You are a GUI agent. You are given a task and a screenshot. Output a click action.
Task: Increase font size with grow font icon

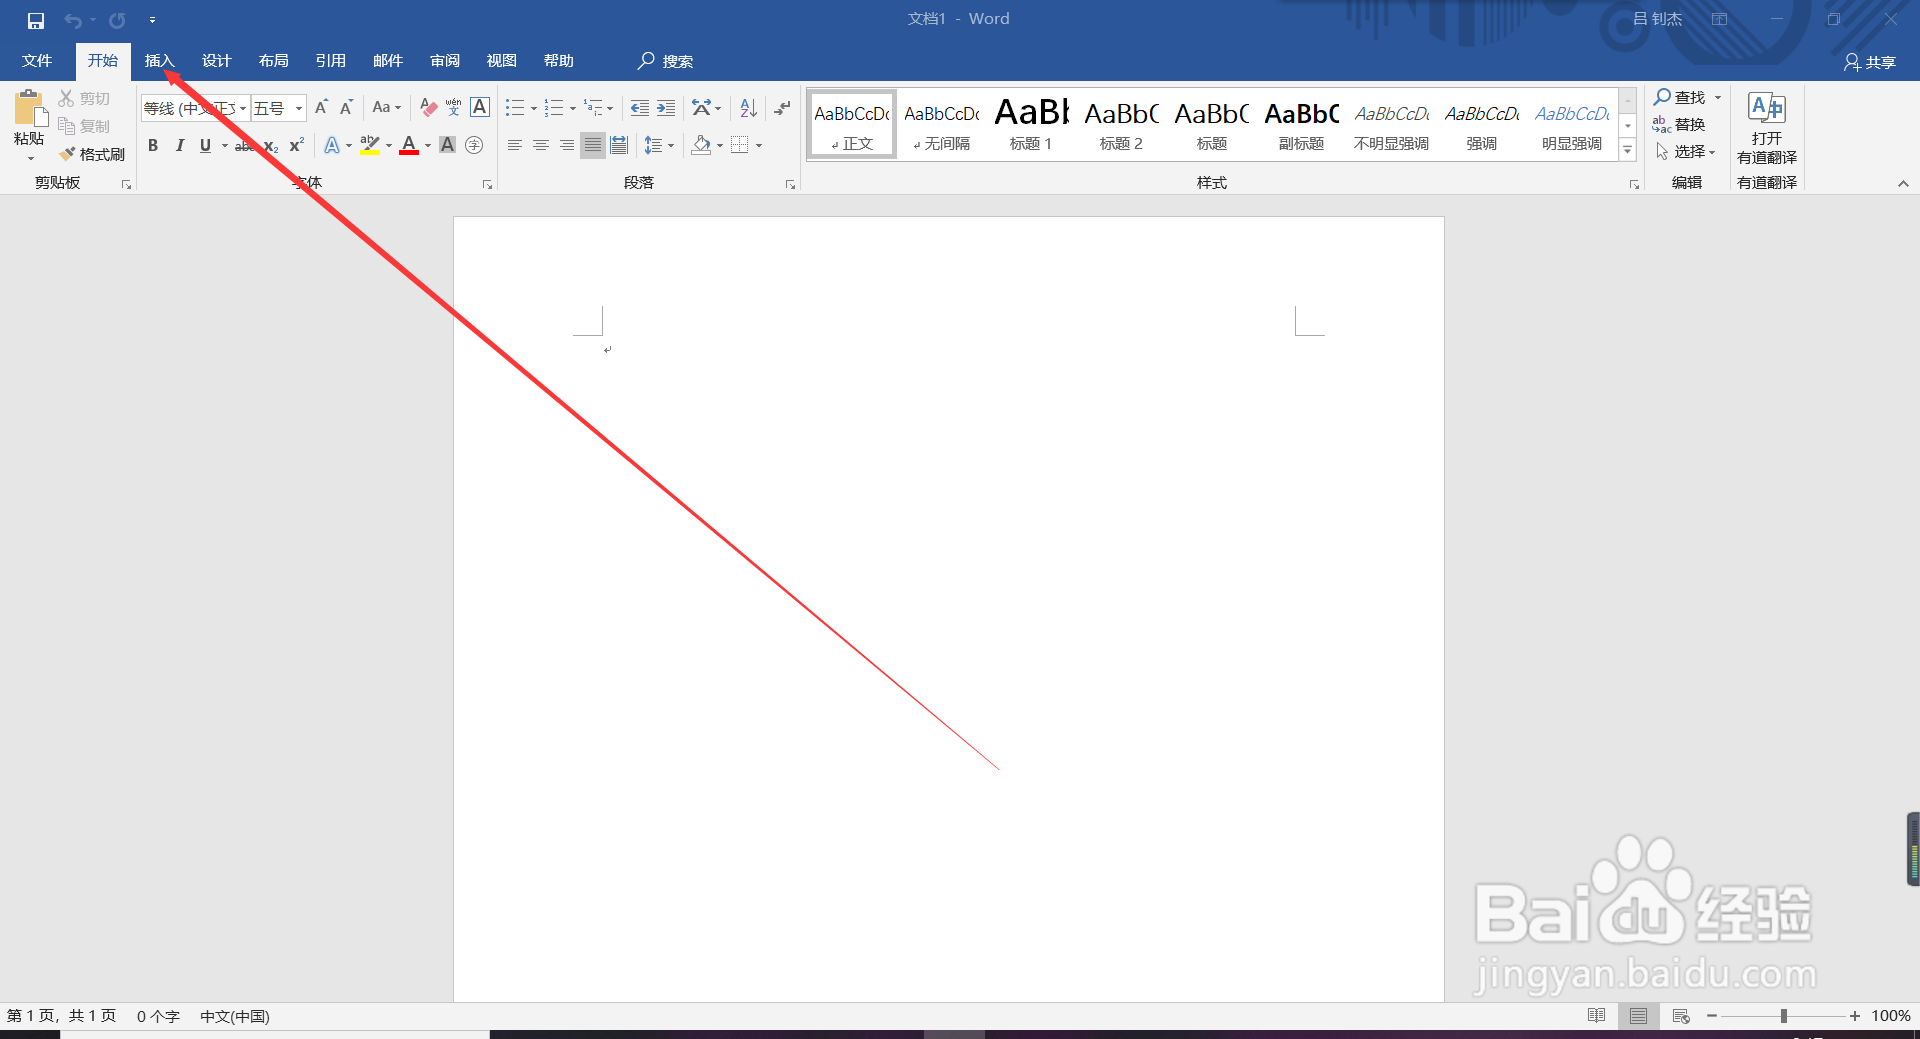(321, 107)
